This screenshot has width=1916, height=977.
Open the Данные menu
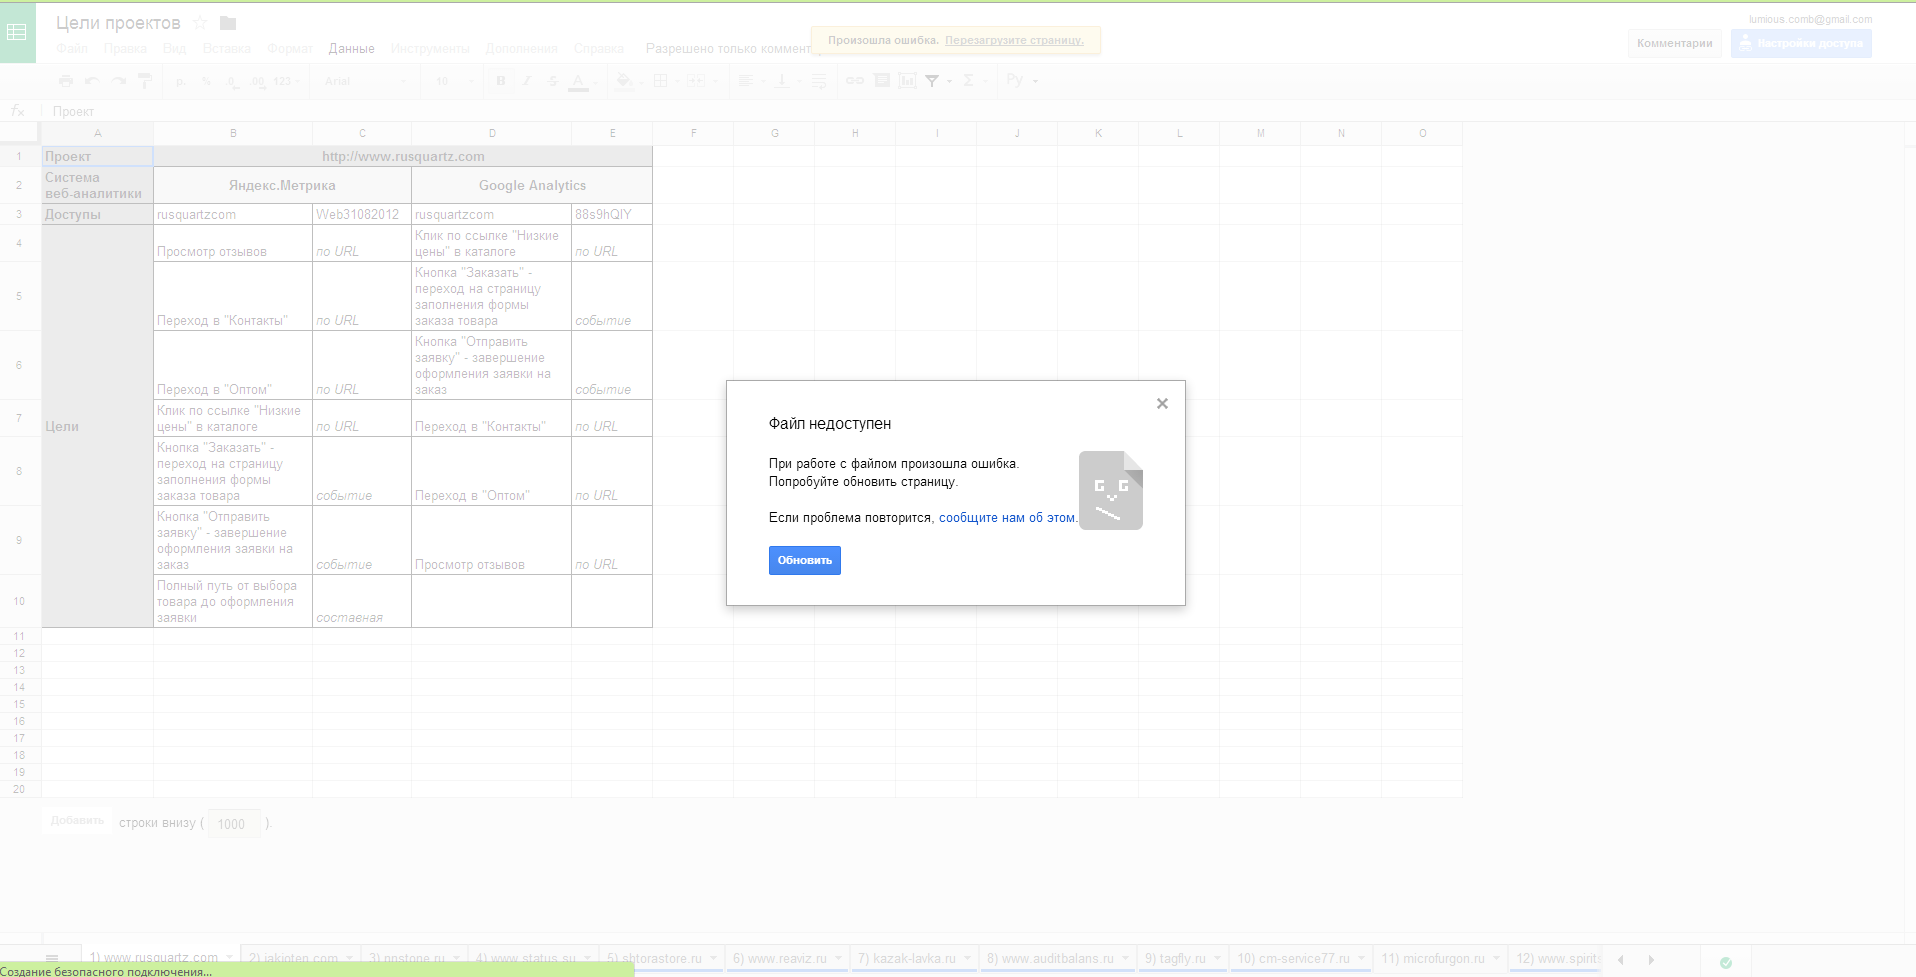tap(352, 49)
